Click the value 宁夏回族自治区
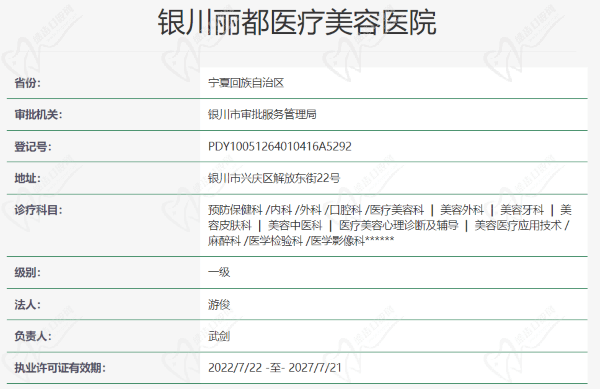Image resolution: width=600 pixels, height=389 pixels. [x=246, y=83]
